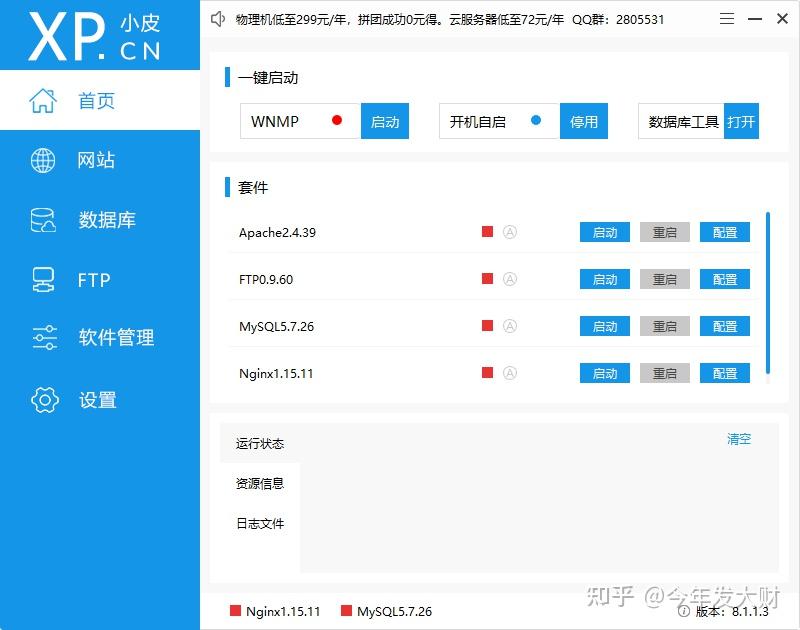The height and width of the screenshot is (630, 800).
Task: Click circled-A icon beside Apache2.4.39
Action: click(509, 231)
